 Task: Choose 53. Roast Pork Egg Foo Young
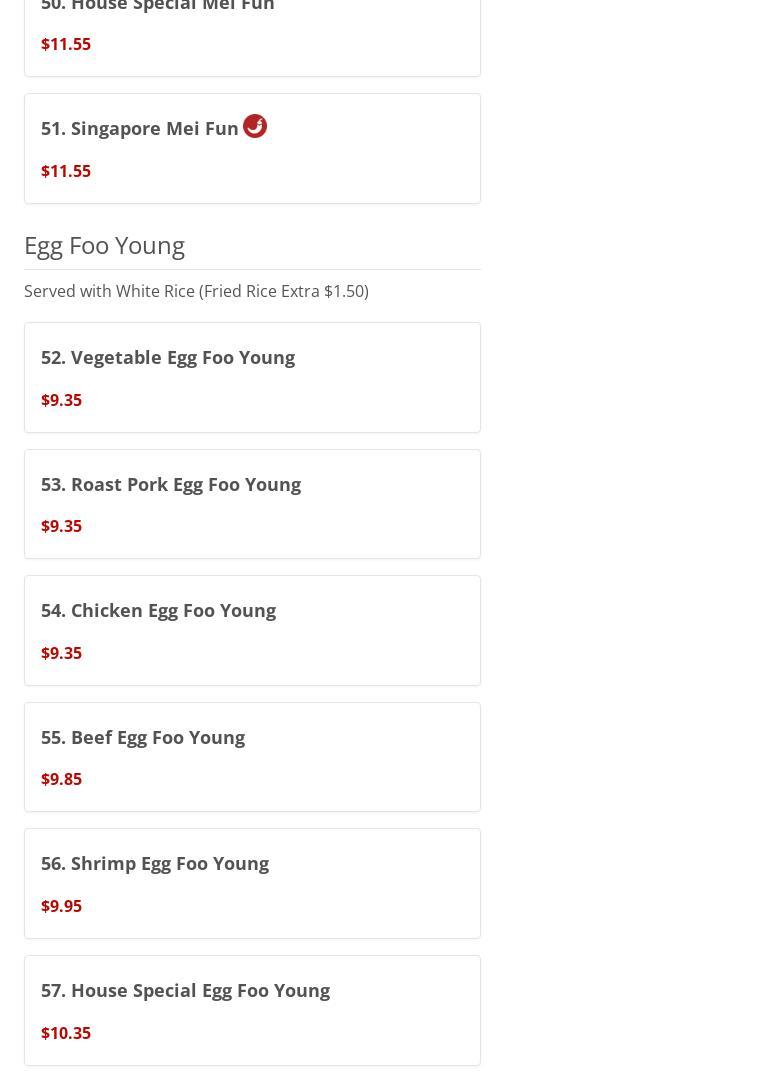click(252, 504)
